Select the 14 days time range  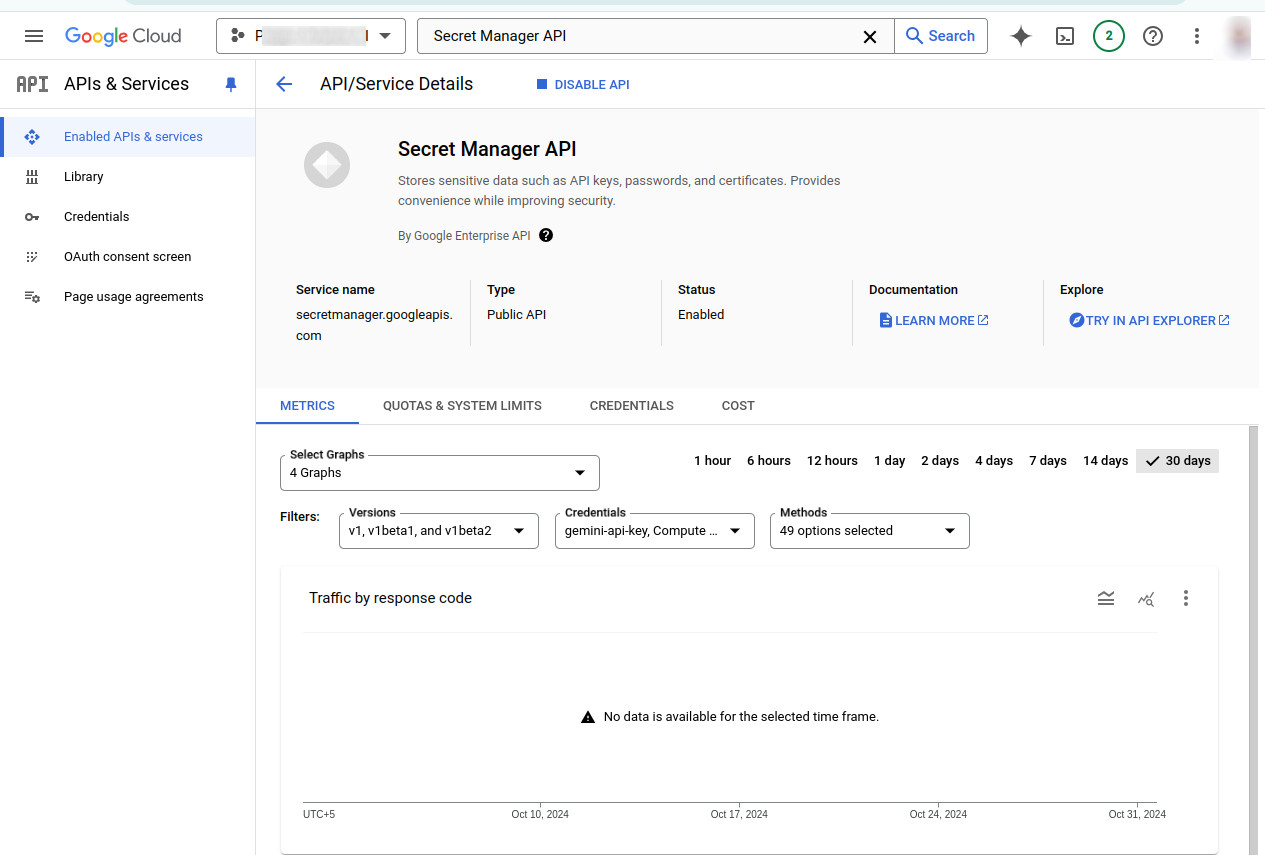1105,461
